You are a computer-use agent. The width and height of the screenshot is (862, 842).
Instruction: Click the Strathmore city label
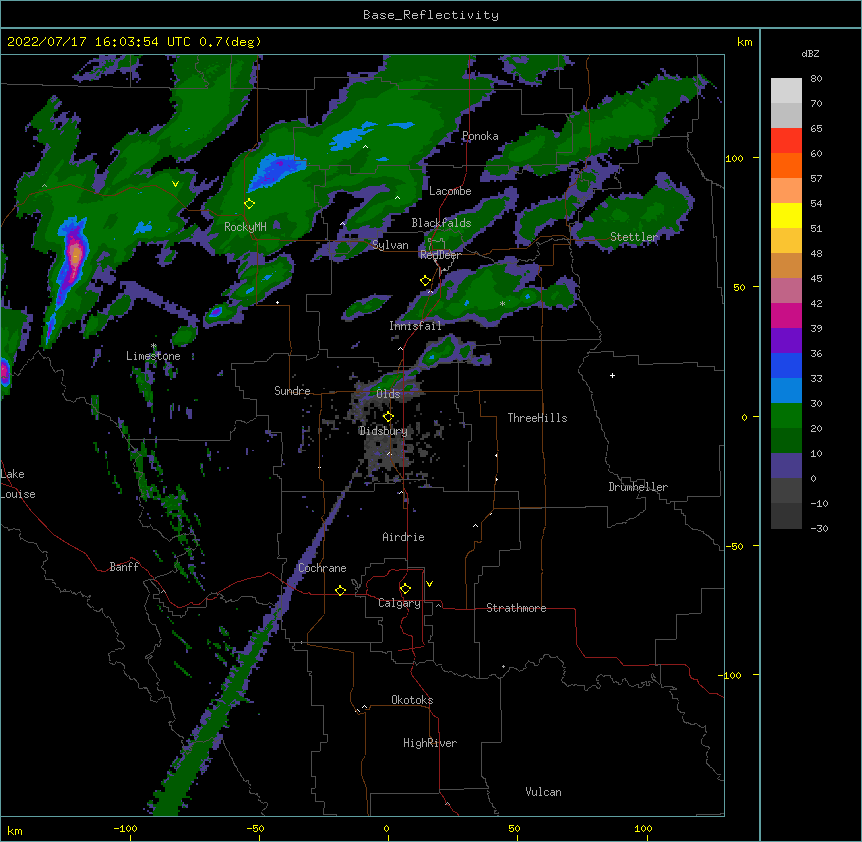click(516, 608)
